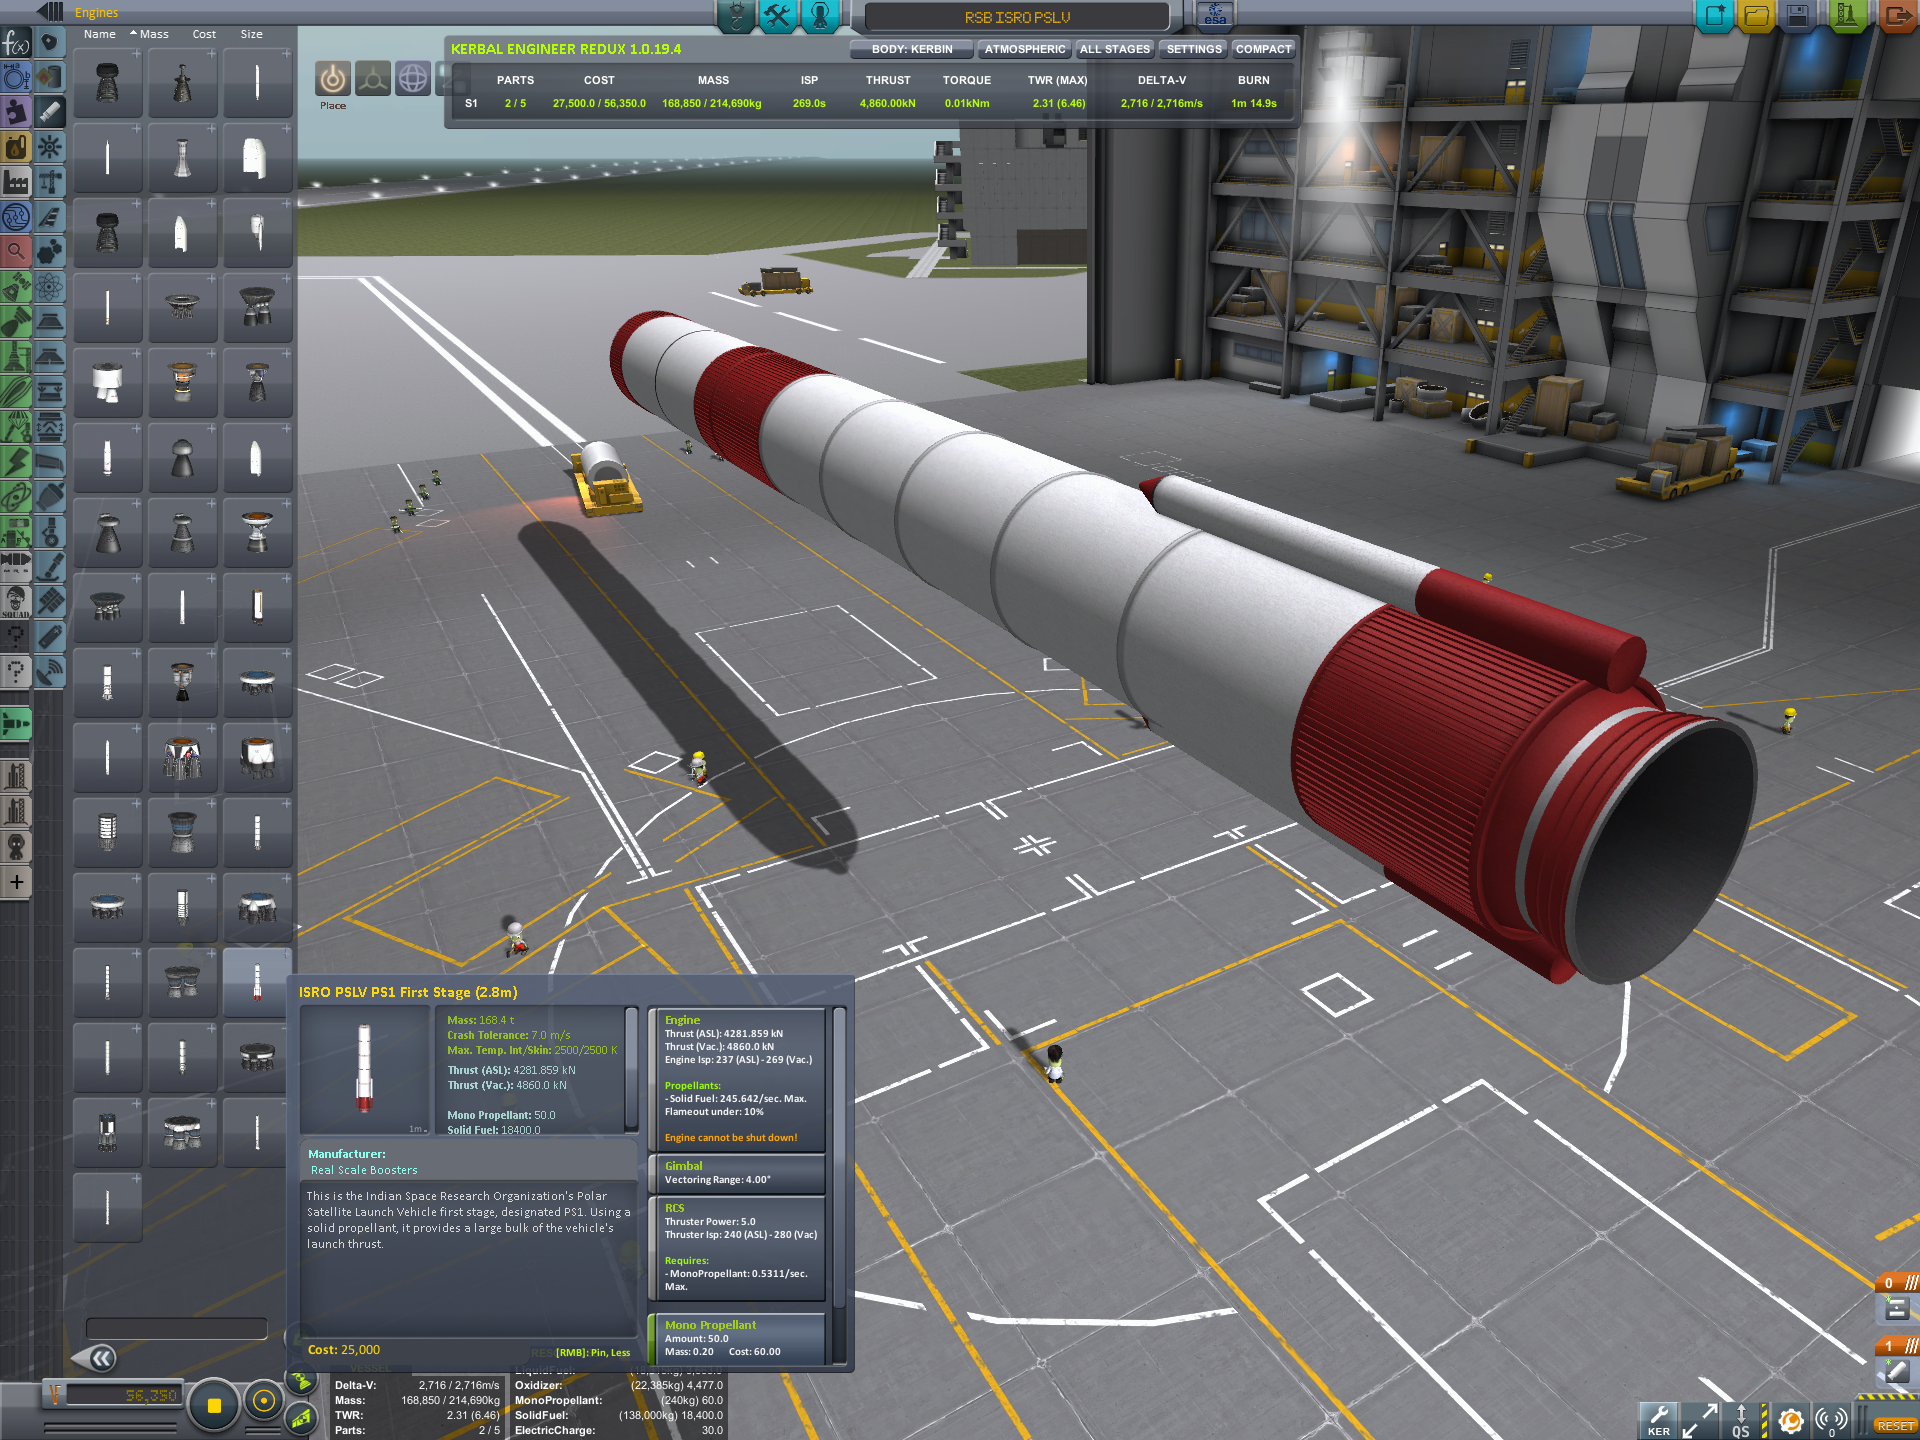1920x1440 pixels.
Task: Select the green parachute category icon
Action: pos(16,427)
